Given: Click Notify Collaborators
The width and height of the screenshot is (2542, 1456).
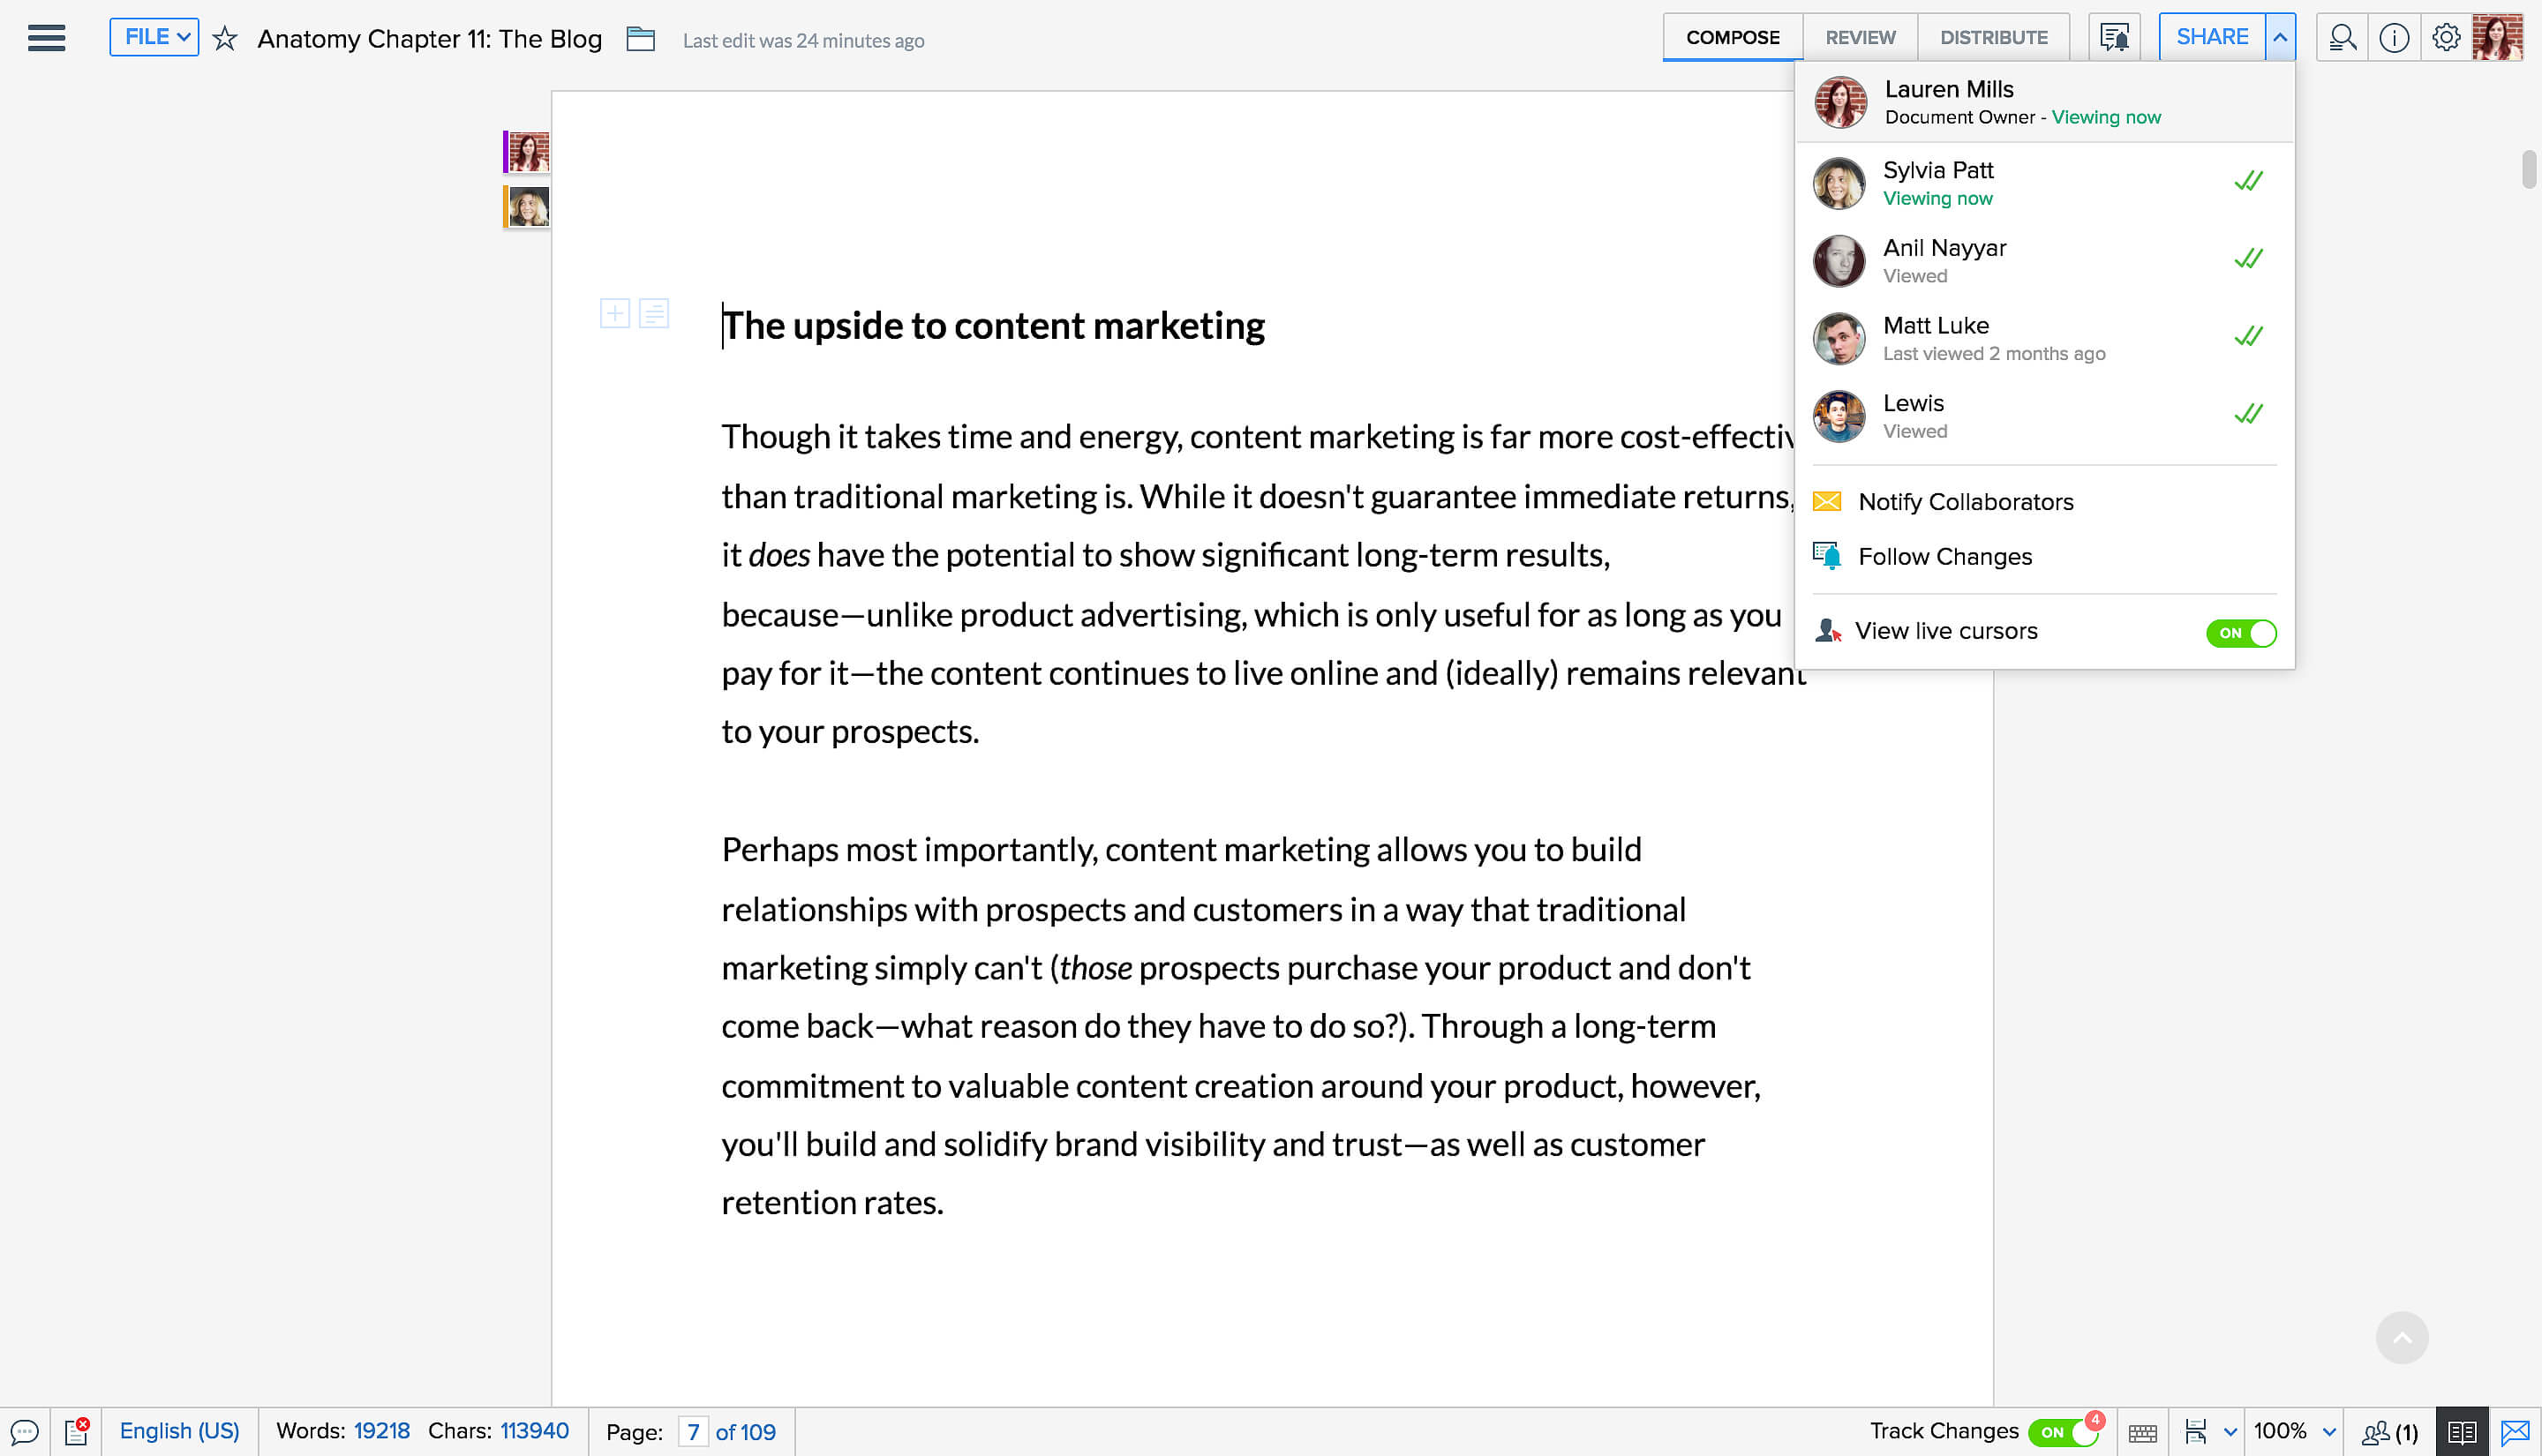Looking at the screenshot, I should click(x=1965, y=501).
